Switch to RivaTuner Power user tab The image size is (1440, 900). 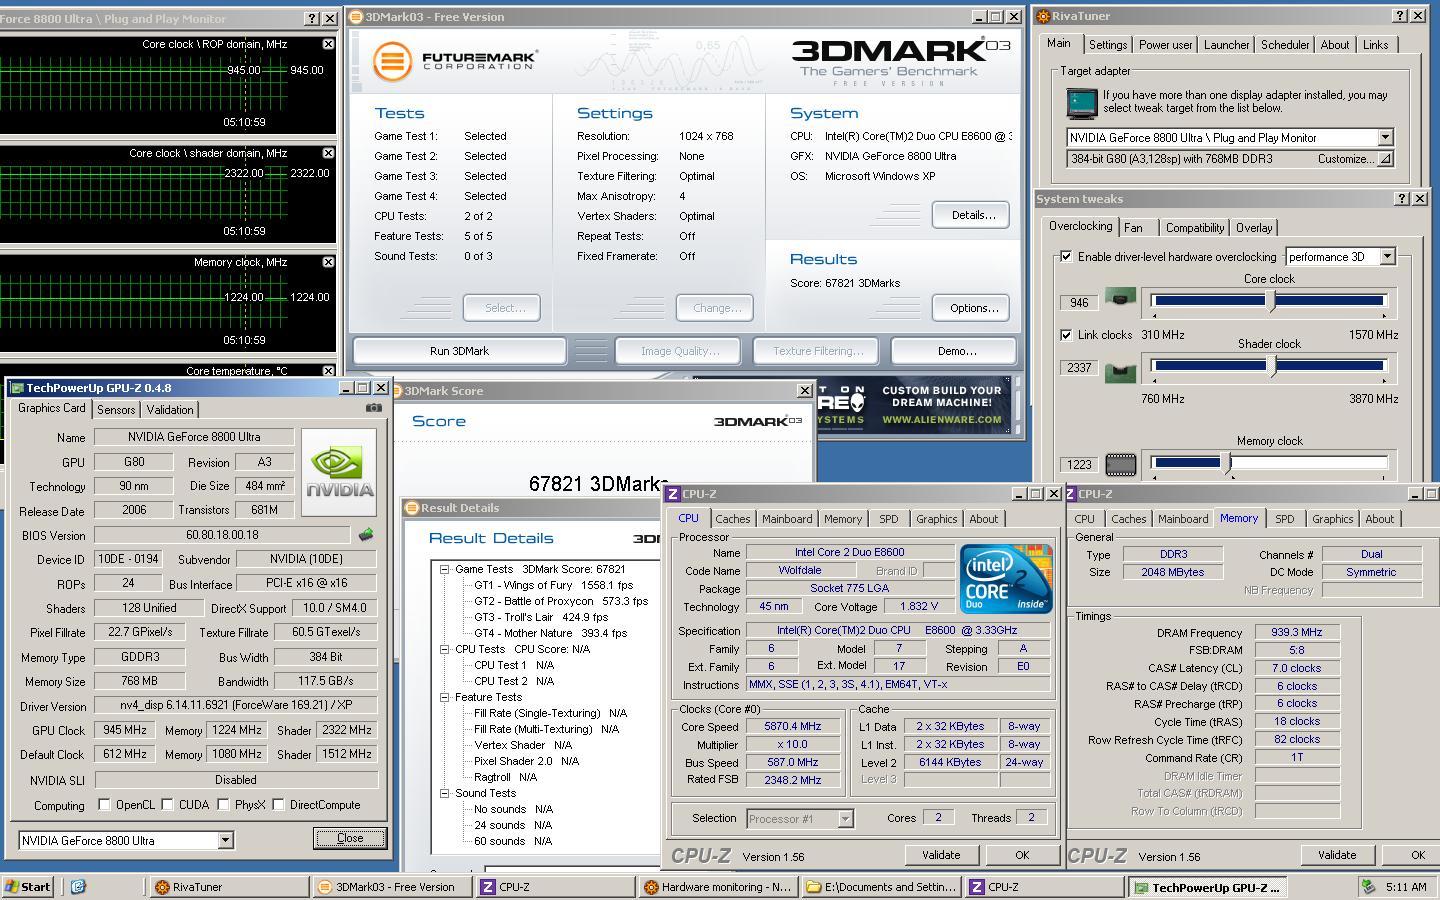[1165, 45]
